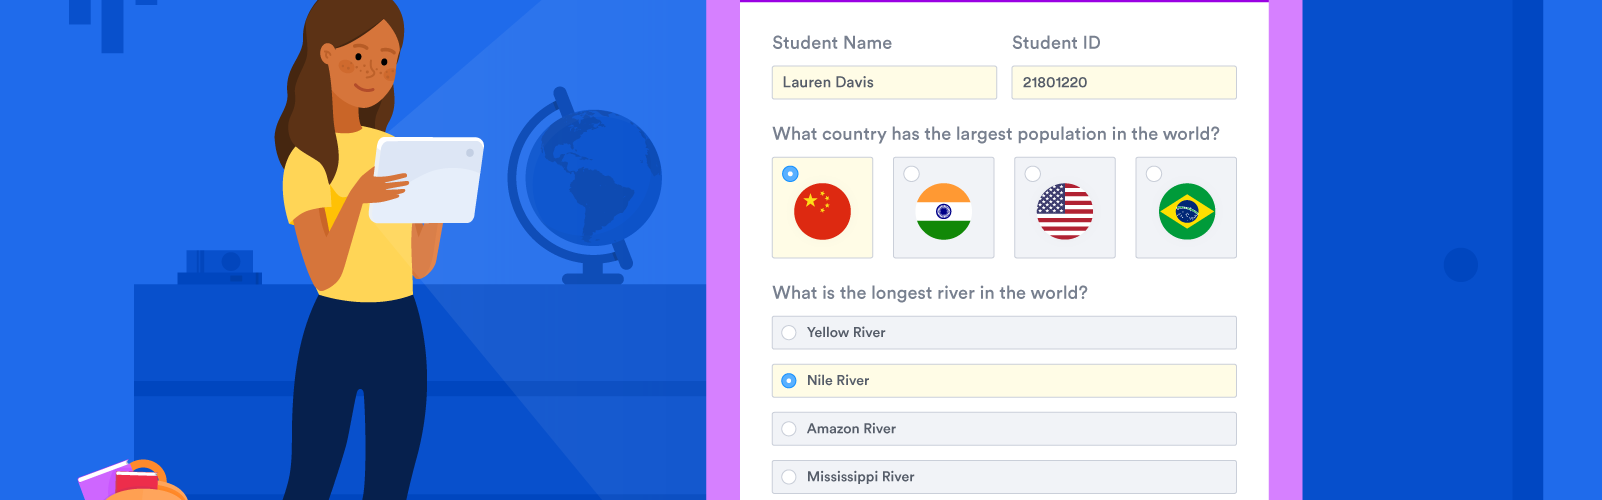The image size is (1602, 500).
Task: Choose the Yellow River radio option
Action: (x=789, y=333)
